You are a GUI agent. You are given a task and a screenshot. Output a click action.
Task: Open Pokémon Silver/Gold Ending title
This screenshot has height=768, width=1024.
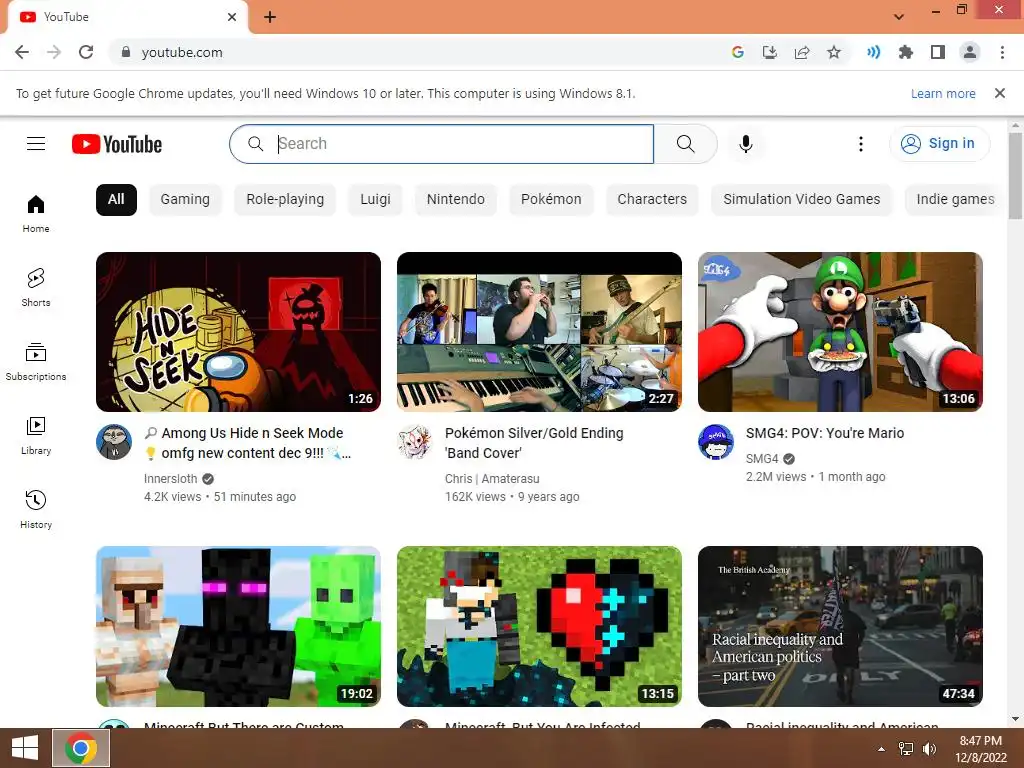[x=534, y=443]
